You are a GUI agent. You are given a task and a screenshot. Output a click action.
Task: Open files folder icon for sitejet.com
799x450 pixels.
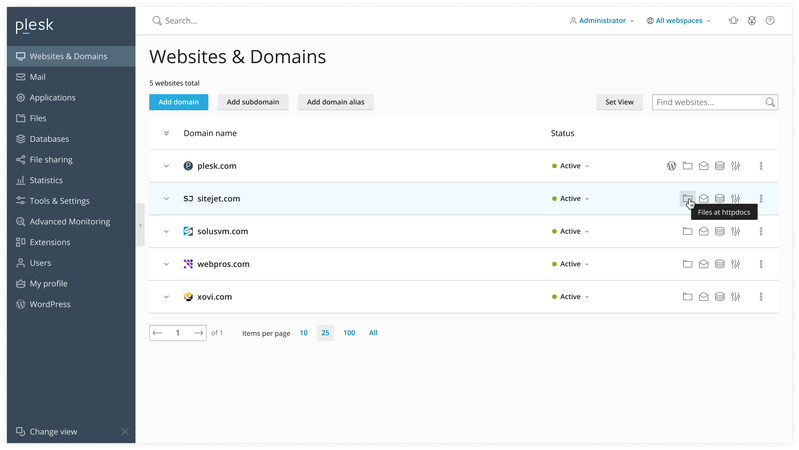click(687, 198)
